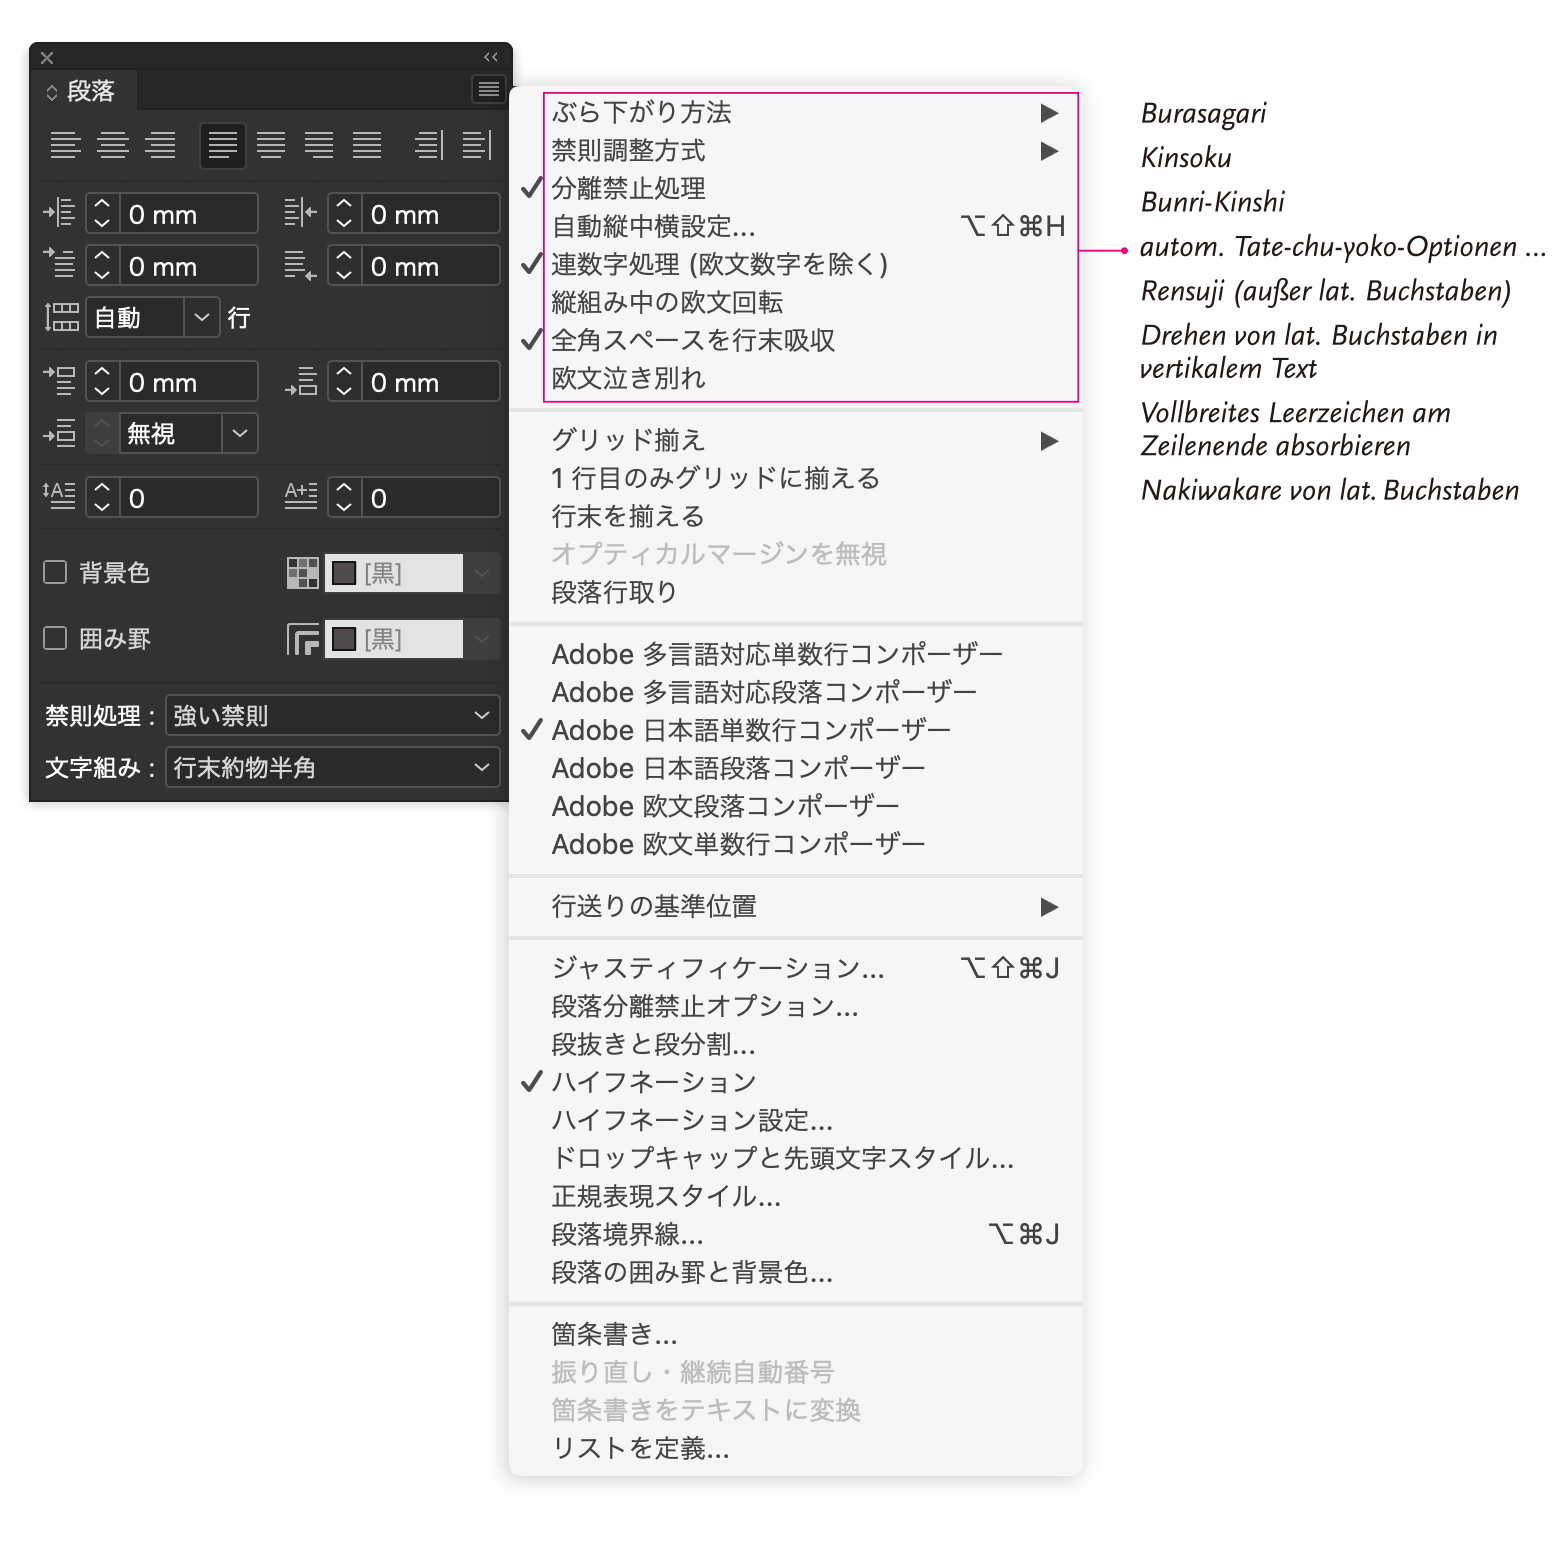Select the align right paragraph icon
This screenshot has height=1547, width=1557.
[x=160, y=145]
